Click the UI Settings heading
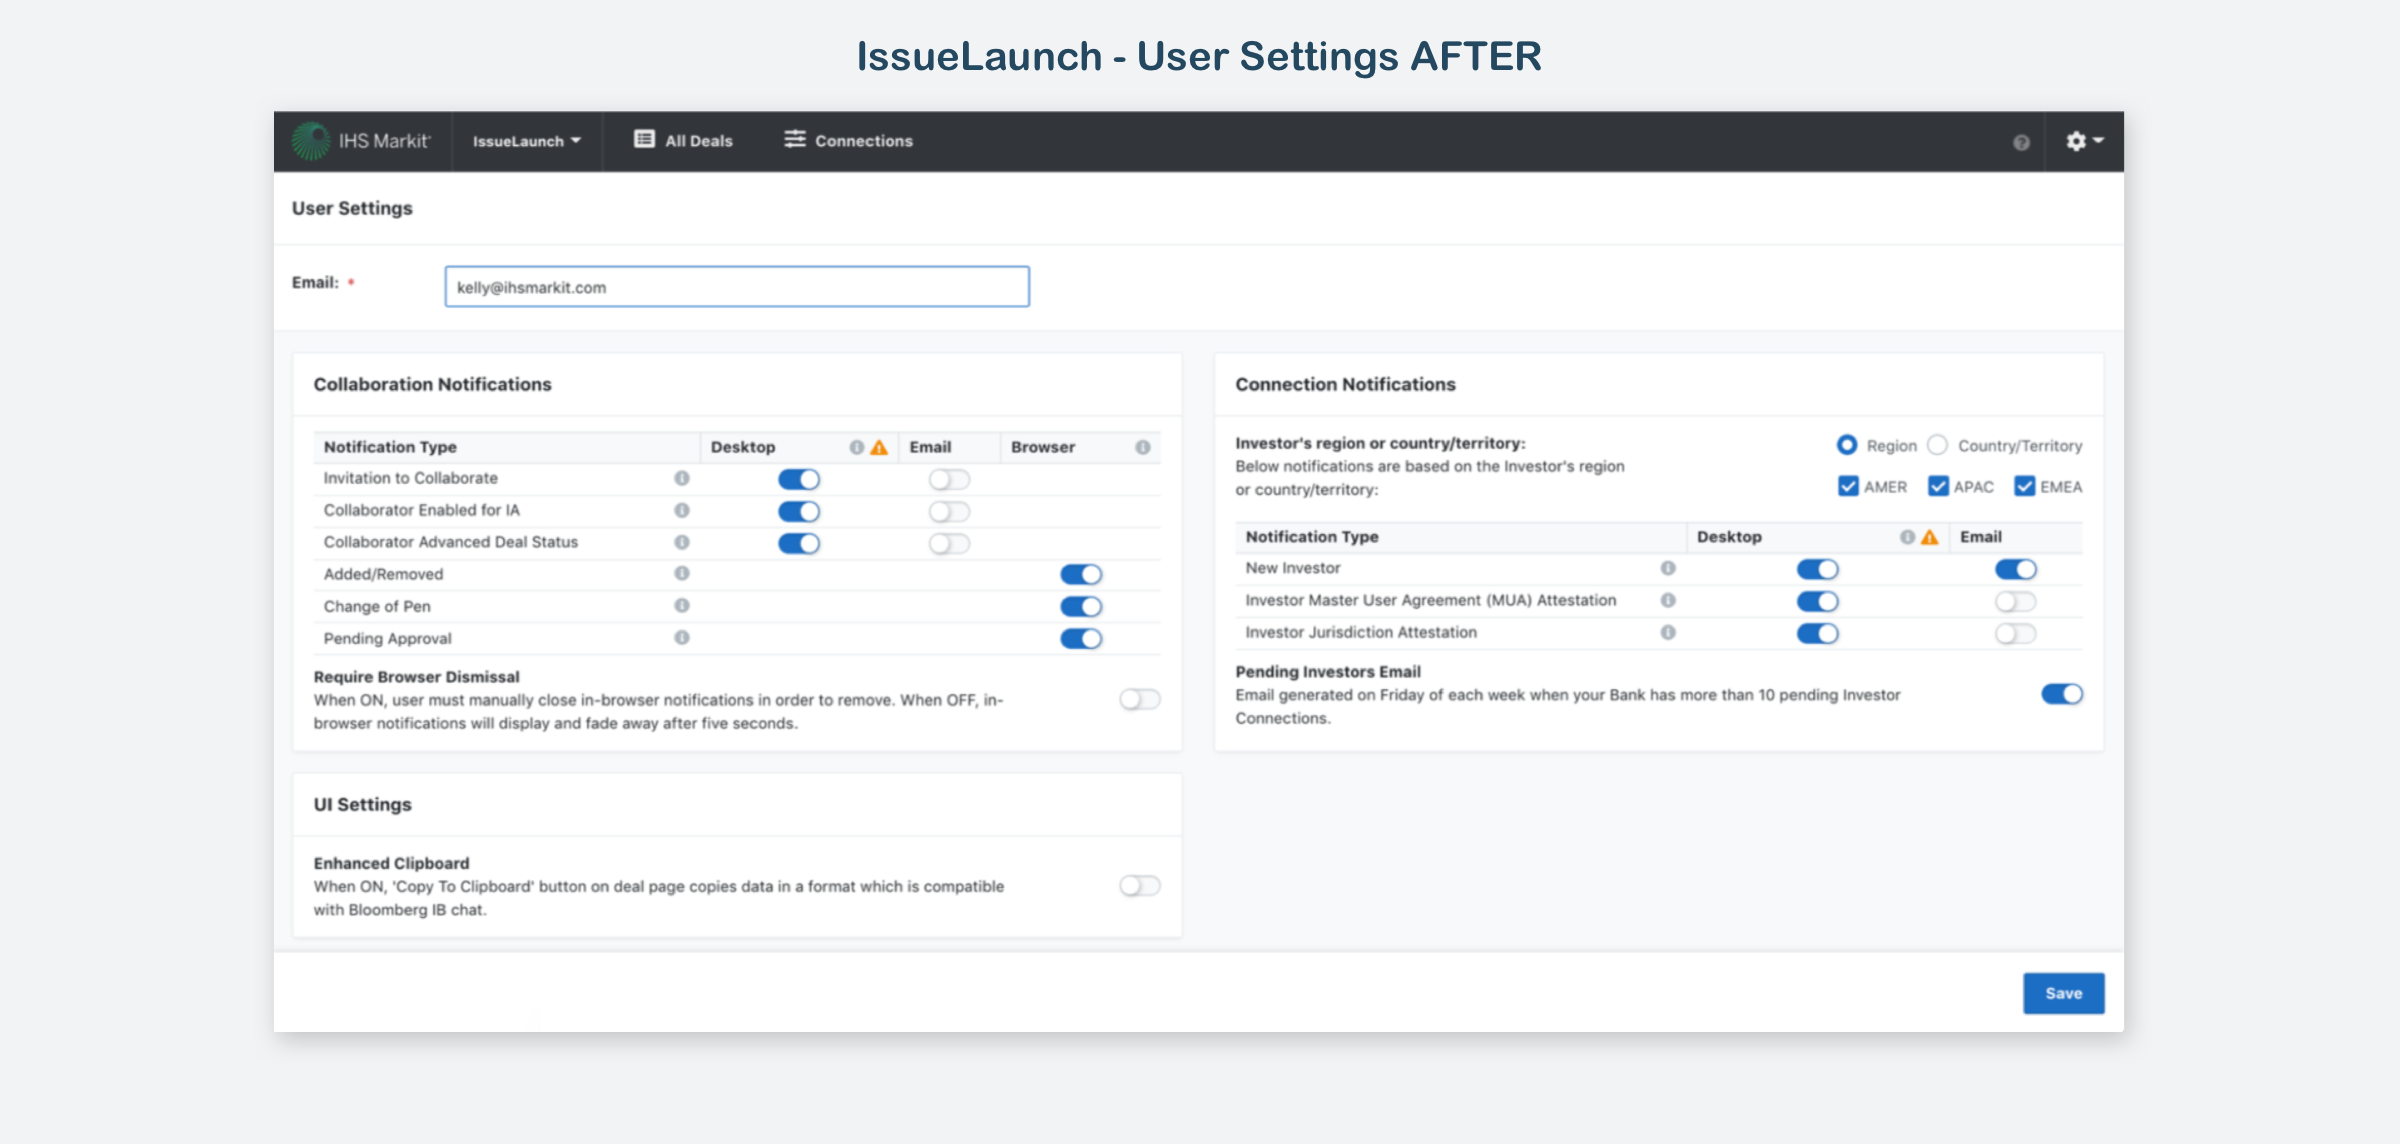Viewport: 2400px width, 1144px height. click(362, 805)
